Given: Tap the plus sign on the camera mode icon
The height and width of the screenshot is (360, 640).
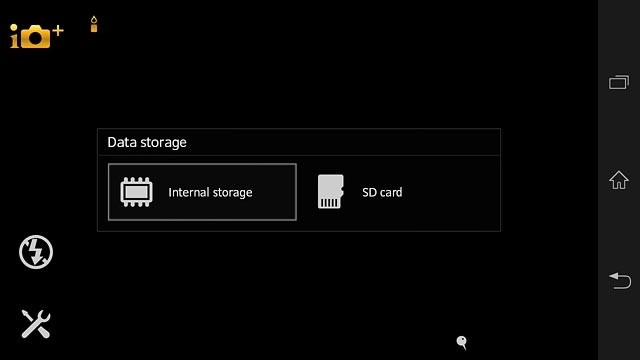Looking at the screenshot, I should pos(58,31).
